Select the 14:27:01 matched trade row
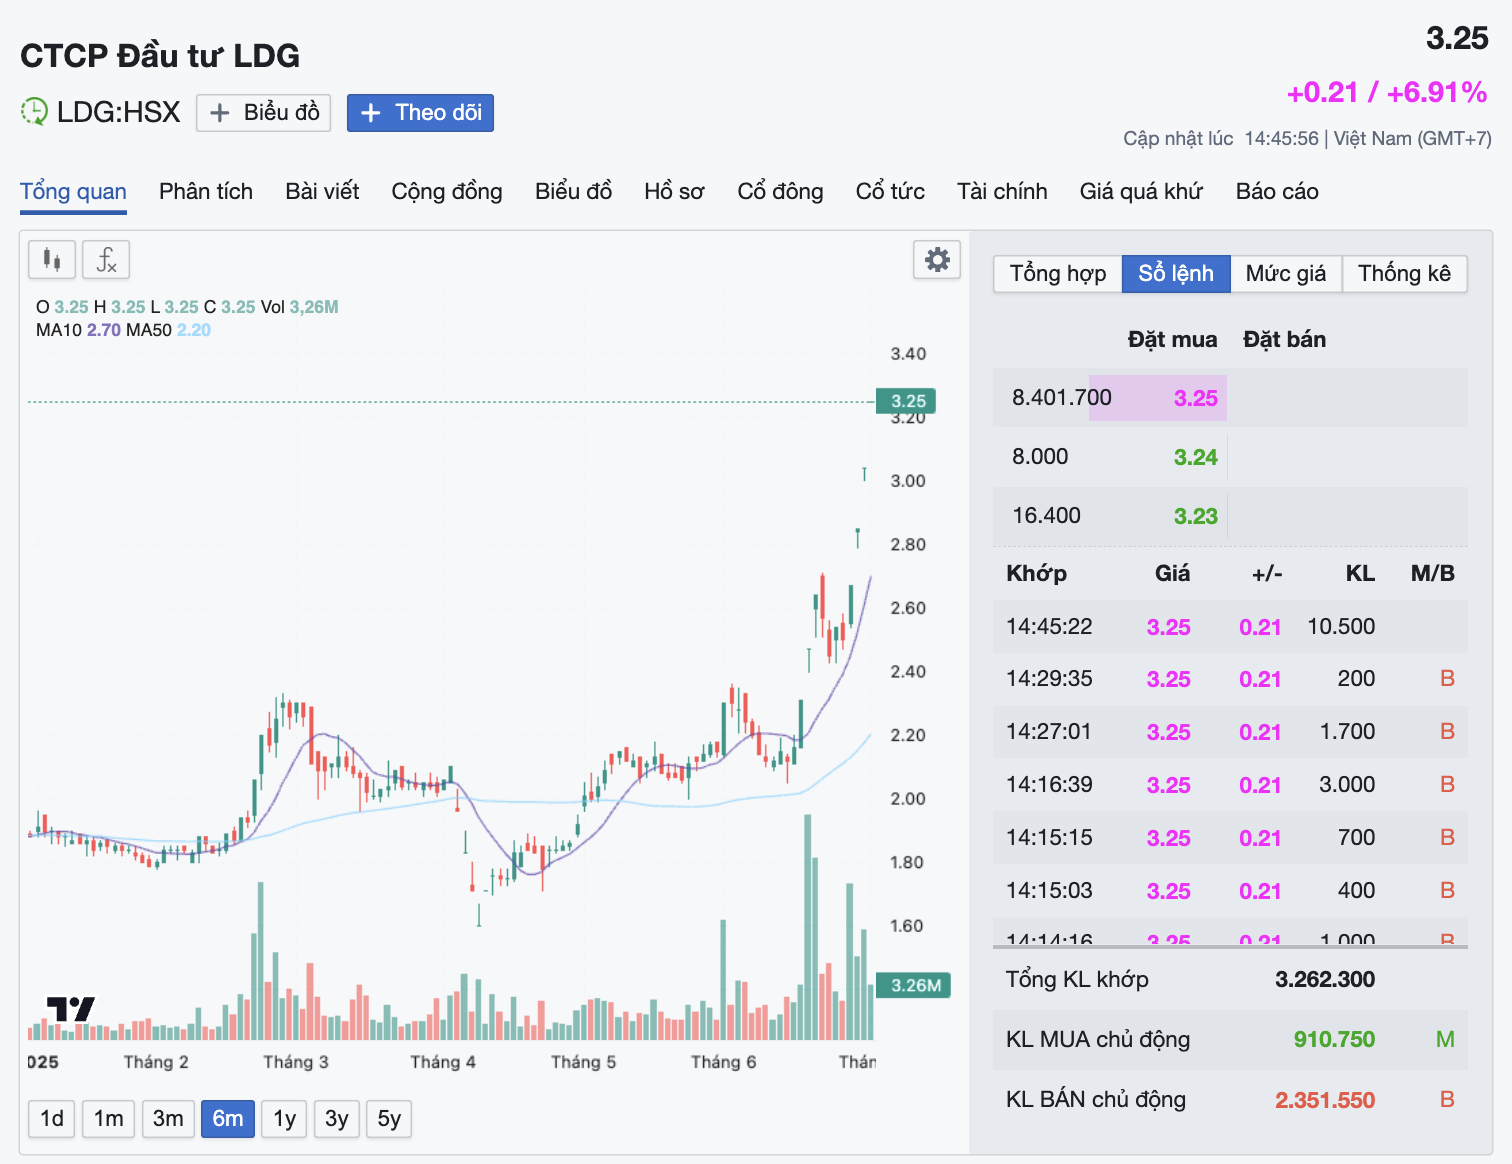The image size is (1512, 1164). pyautogui.click(x=1230, y=732)
